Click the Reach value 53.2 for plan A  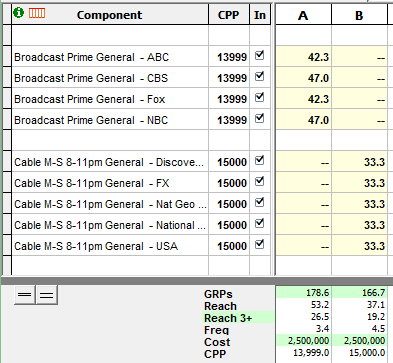click(320, 305)
